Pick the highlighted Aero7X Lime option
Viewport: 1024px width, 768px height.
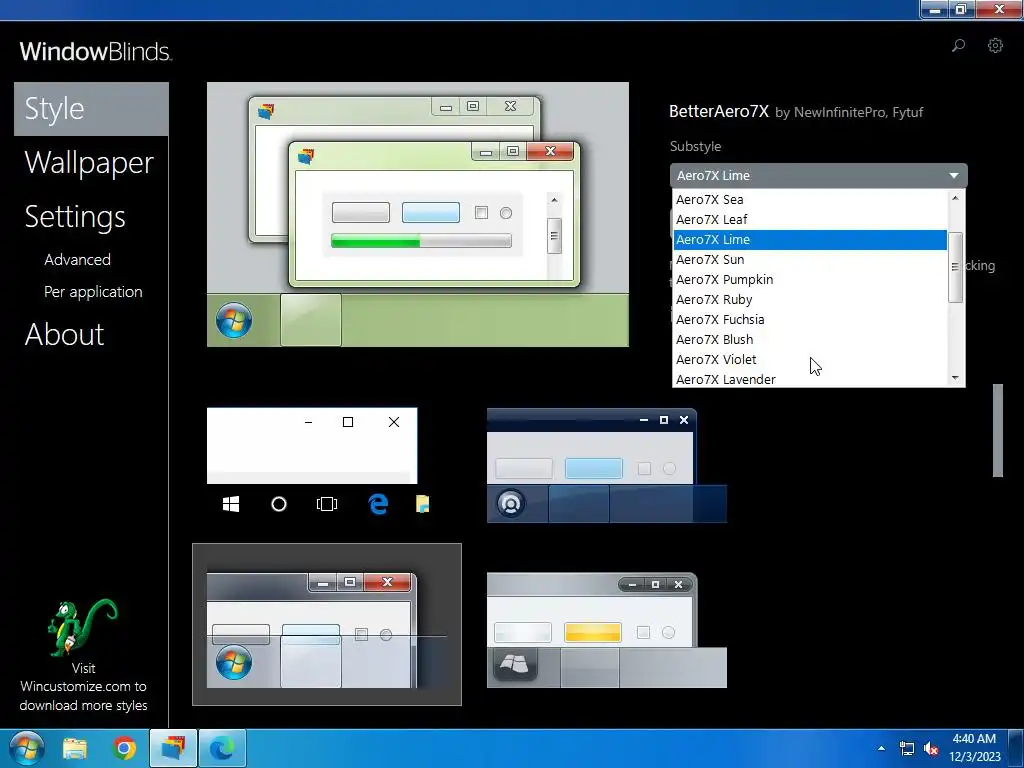click(810, 240)
